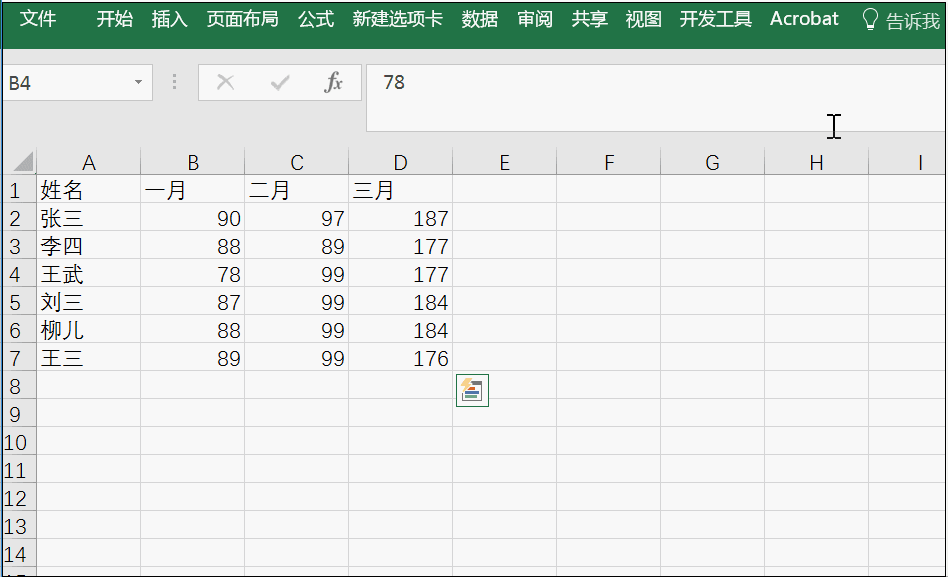Select the name cell 李四
Image resolution: width=948 pixels, height=577 pixels.
click(89, 246)
